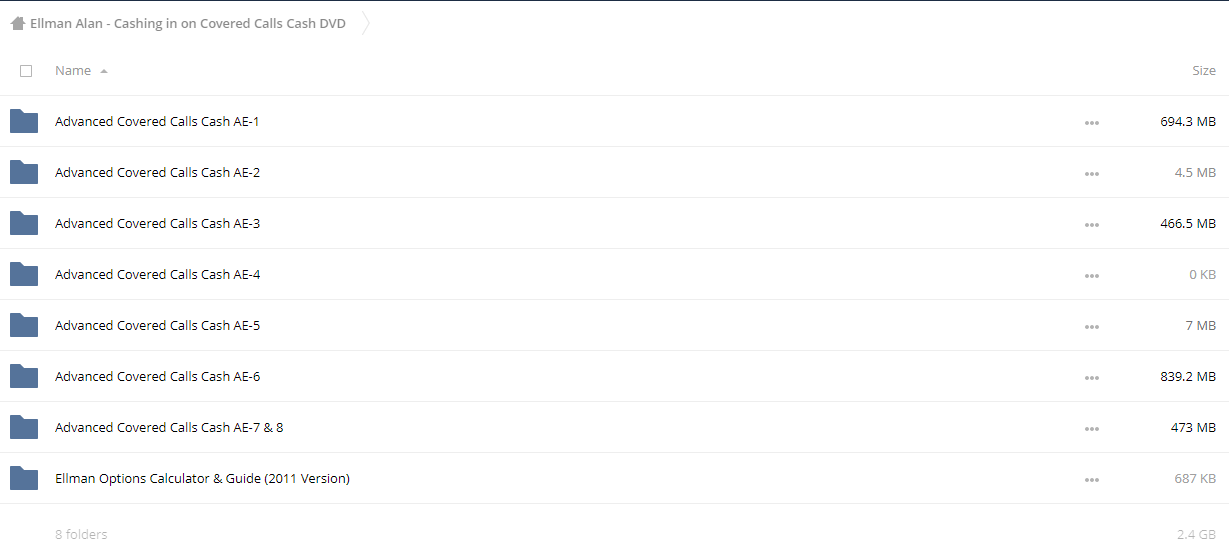1229x560 pixels.
Task: Click folder icon for Advanced Covered Calls AE-3
Action: 24,223
